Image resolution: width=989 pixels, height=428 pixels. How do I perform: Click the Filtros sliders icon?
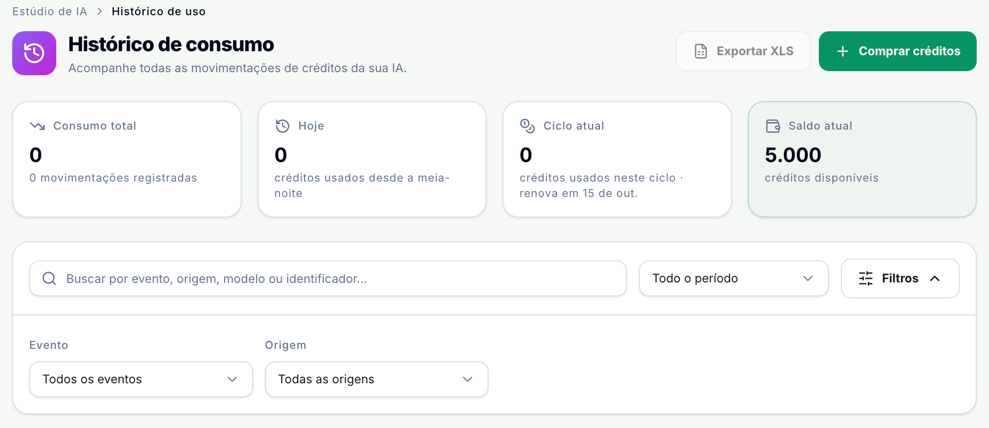coord(866,278)
